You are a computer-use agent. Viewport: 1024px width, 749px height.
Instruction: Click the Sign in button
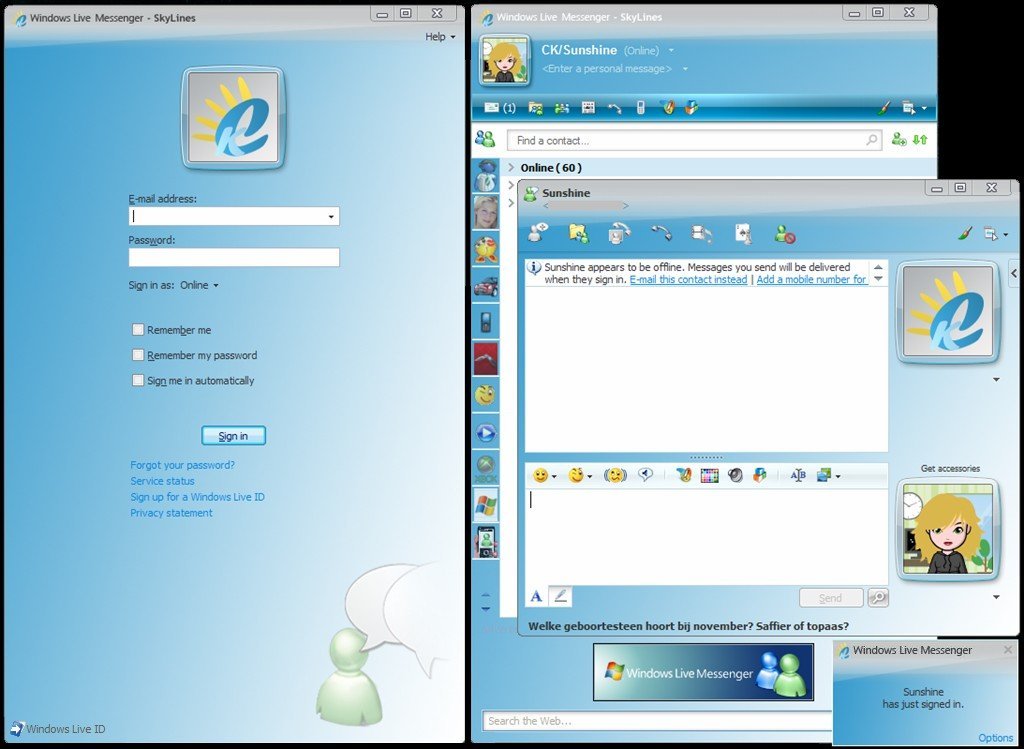point(233,436)
